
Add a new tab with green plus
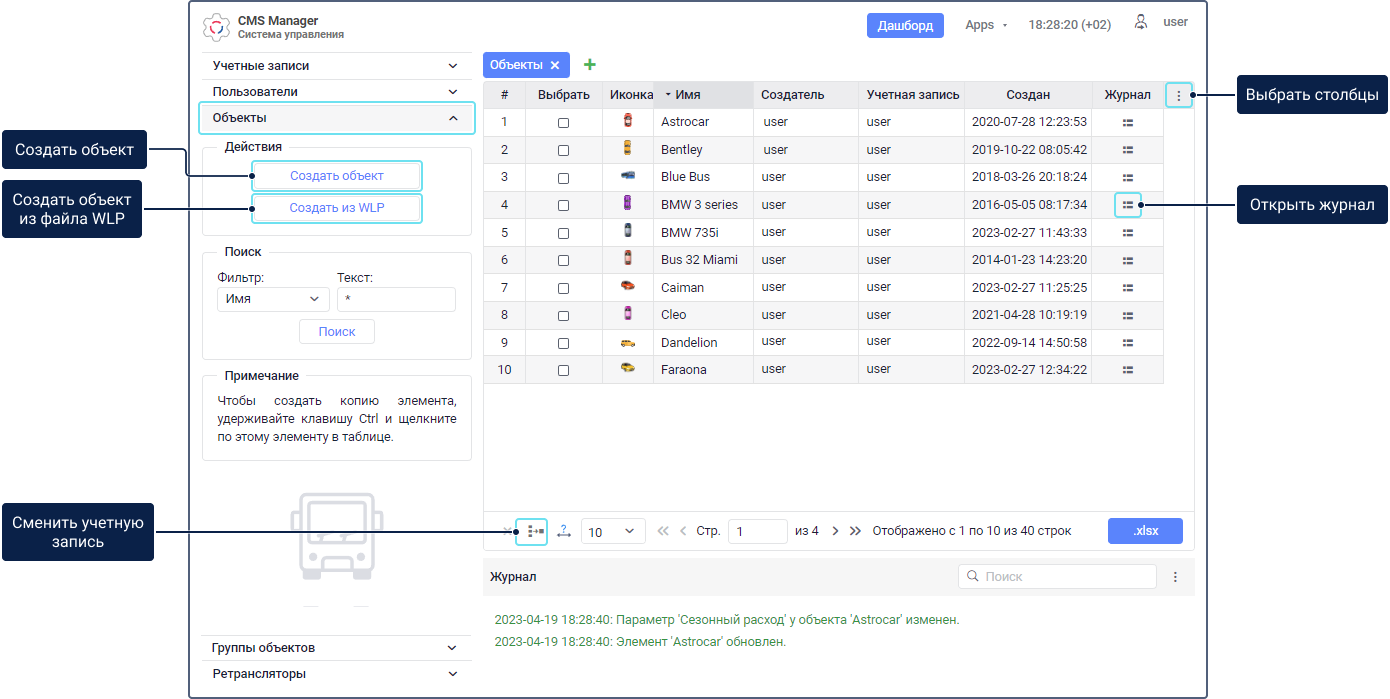coord(590,65)
